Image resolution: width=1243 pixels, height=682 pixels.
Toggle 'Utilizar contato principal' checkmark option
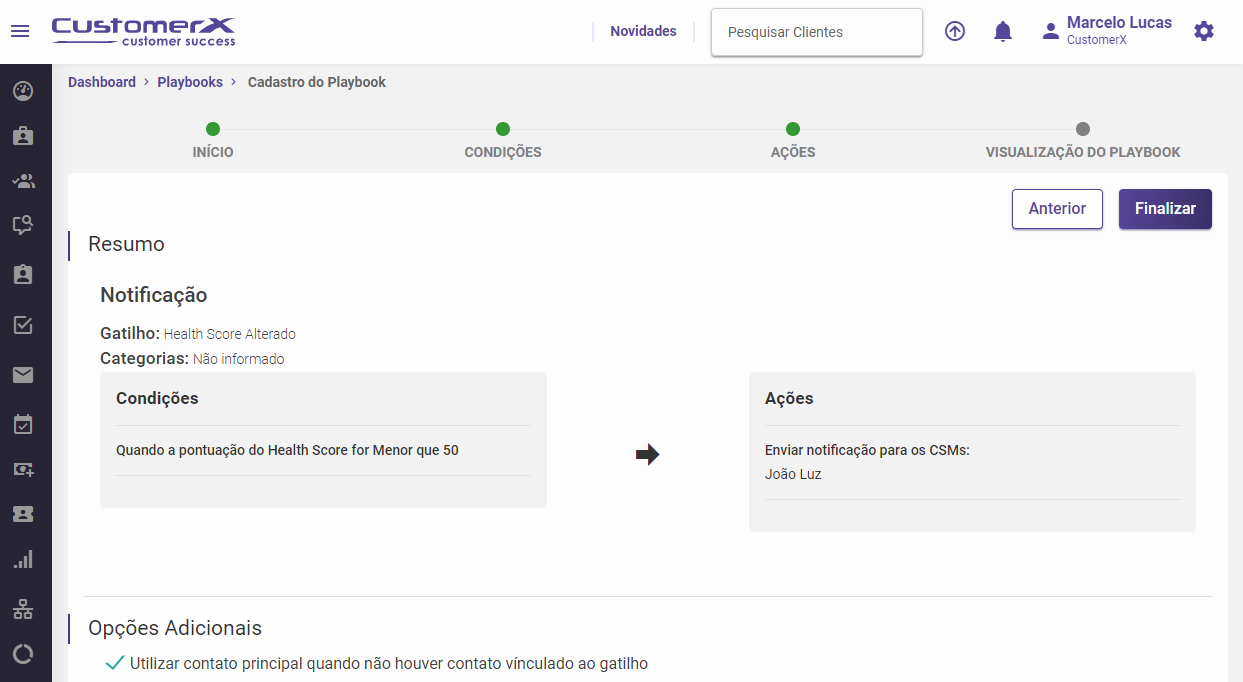(x=115, y=663)
